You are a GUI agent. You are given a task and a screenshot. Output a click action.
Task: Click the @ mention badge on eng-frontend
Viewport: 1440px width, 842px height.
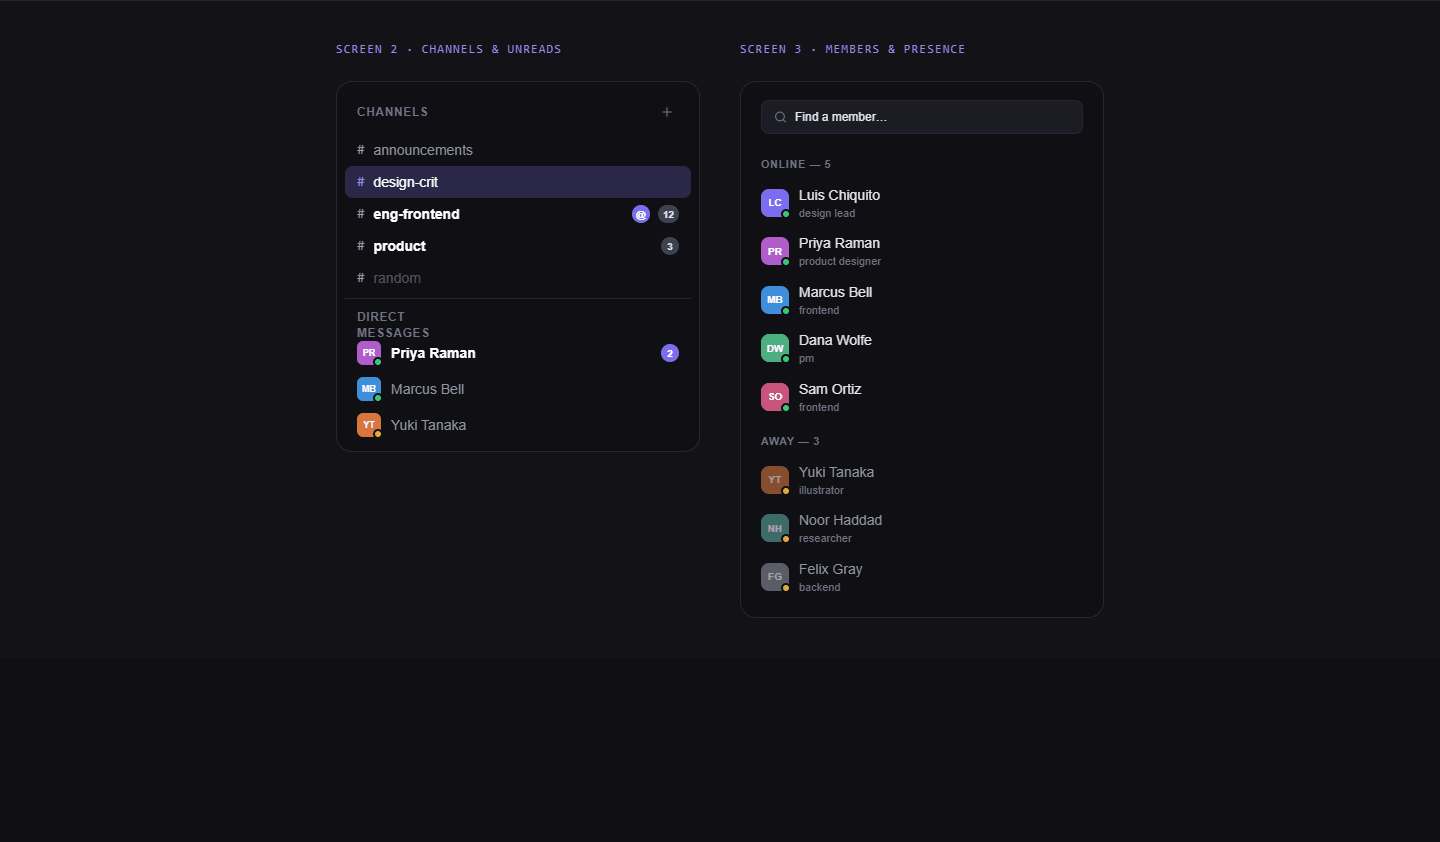[x=641, y=214]
